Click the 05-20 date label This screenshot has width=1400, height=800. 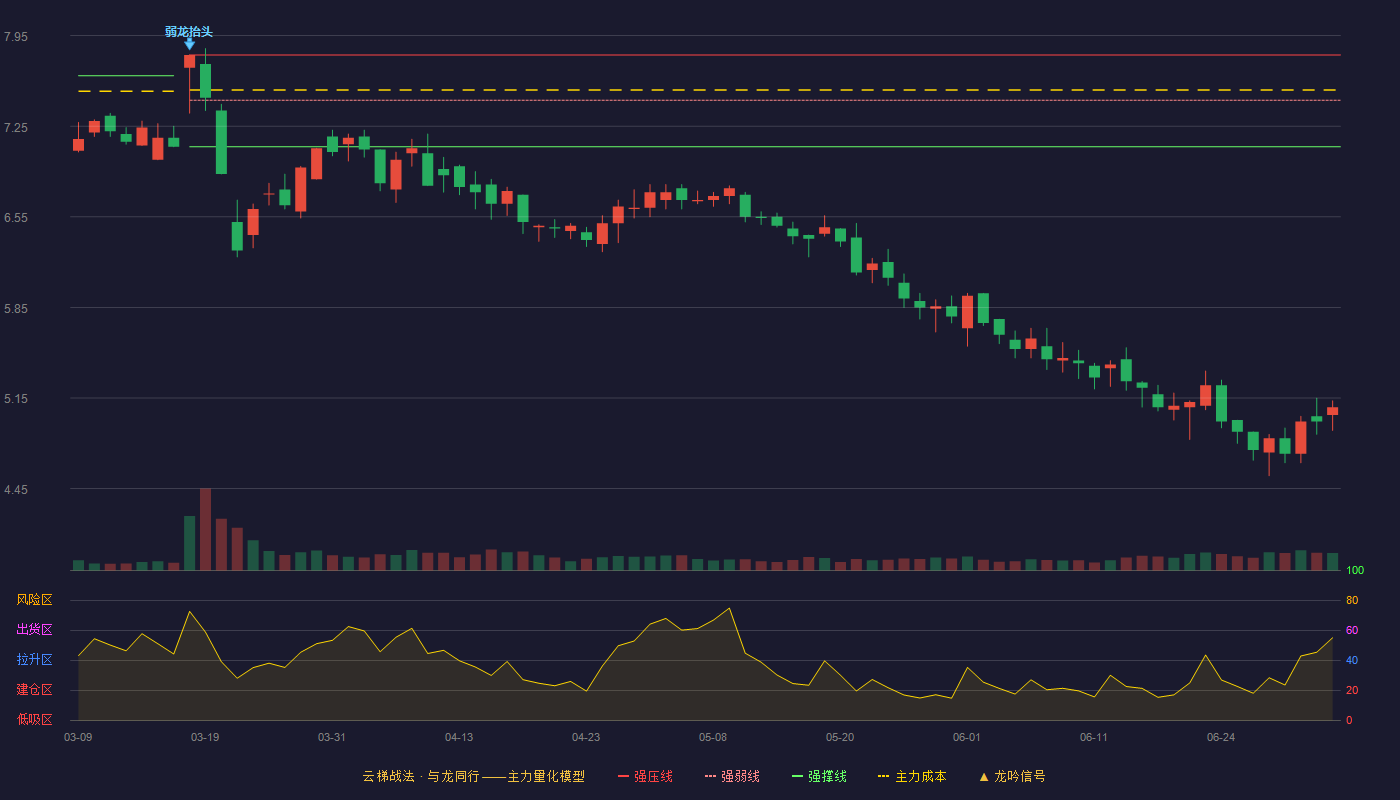pos(840,737)
